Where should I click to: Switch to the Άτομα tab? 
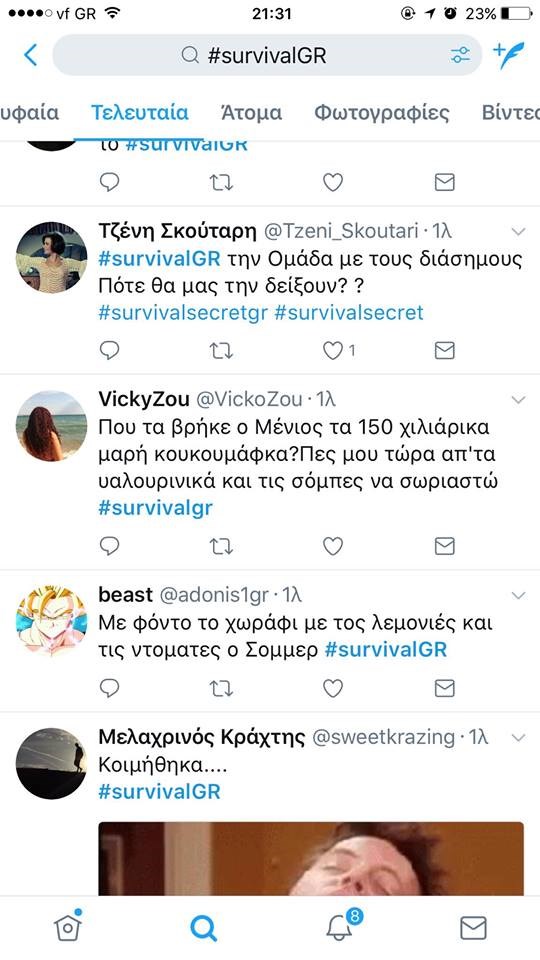[251, 113]
